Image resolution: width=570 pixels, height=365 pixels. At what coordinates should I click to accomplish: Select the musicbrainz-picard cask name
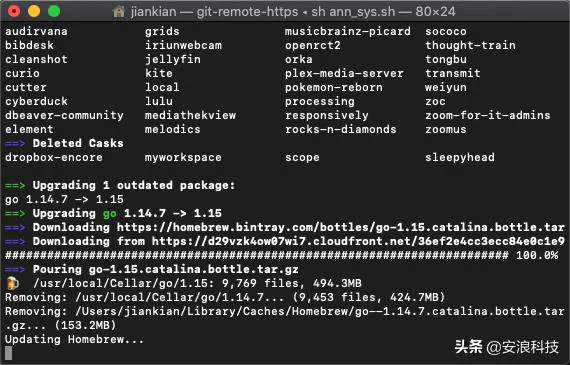coord(348,32)
